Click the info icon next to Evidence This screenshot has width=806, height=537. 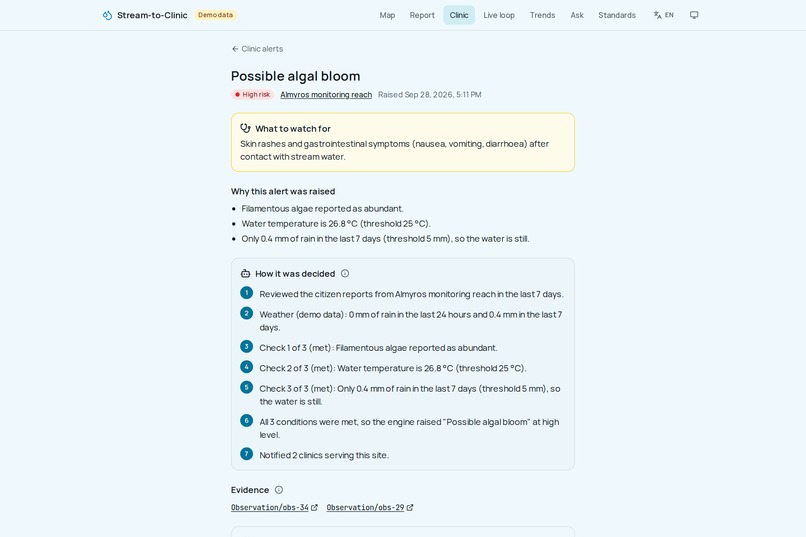point(279,490)
